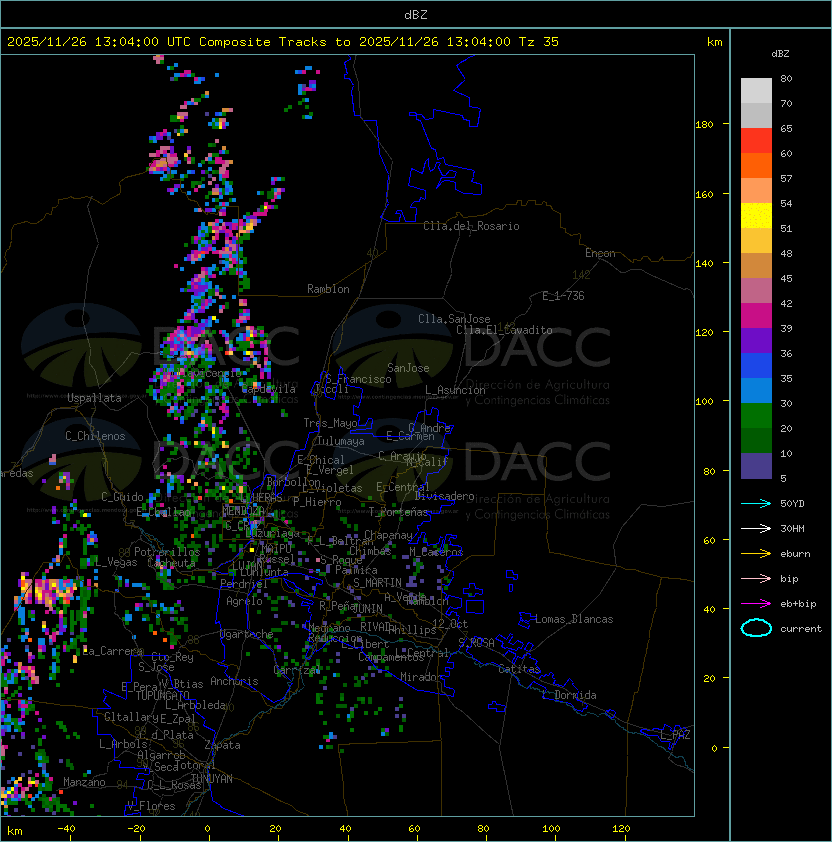Screen dimensions: 832x842
Task: Click the '65' value on color scale
Action: pos(786,128)
